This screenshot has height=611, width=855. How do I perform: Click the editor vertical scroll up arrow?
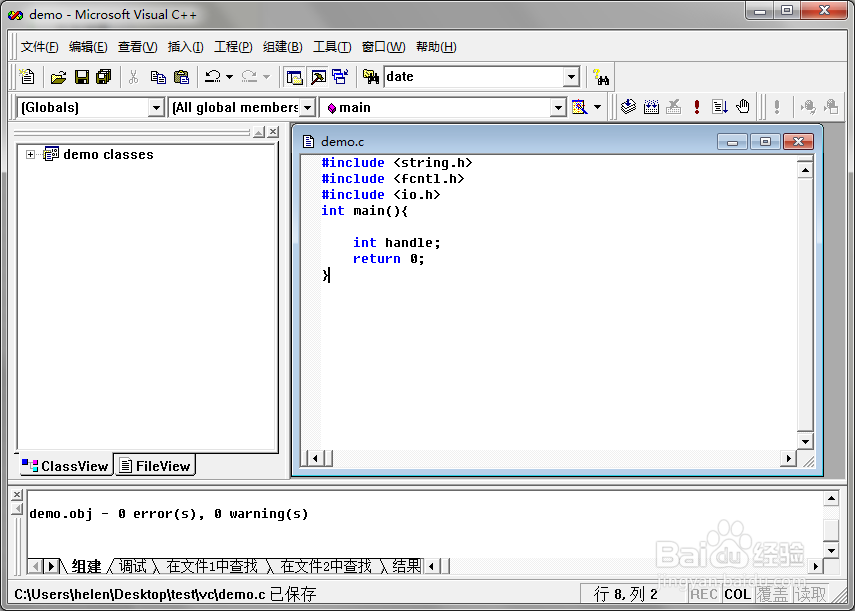pos(805,170)
